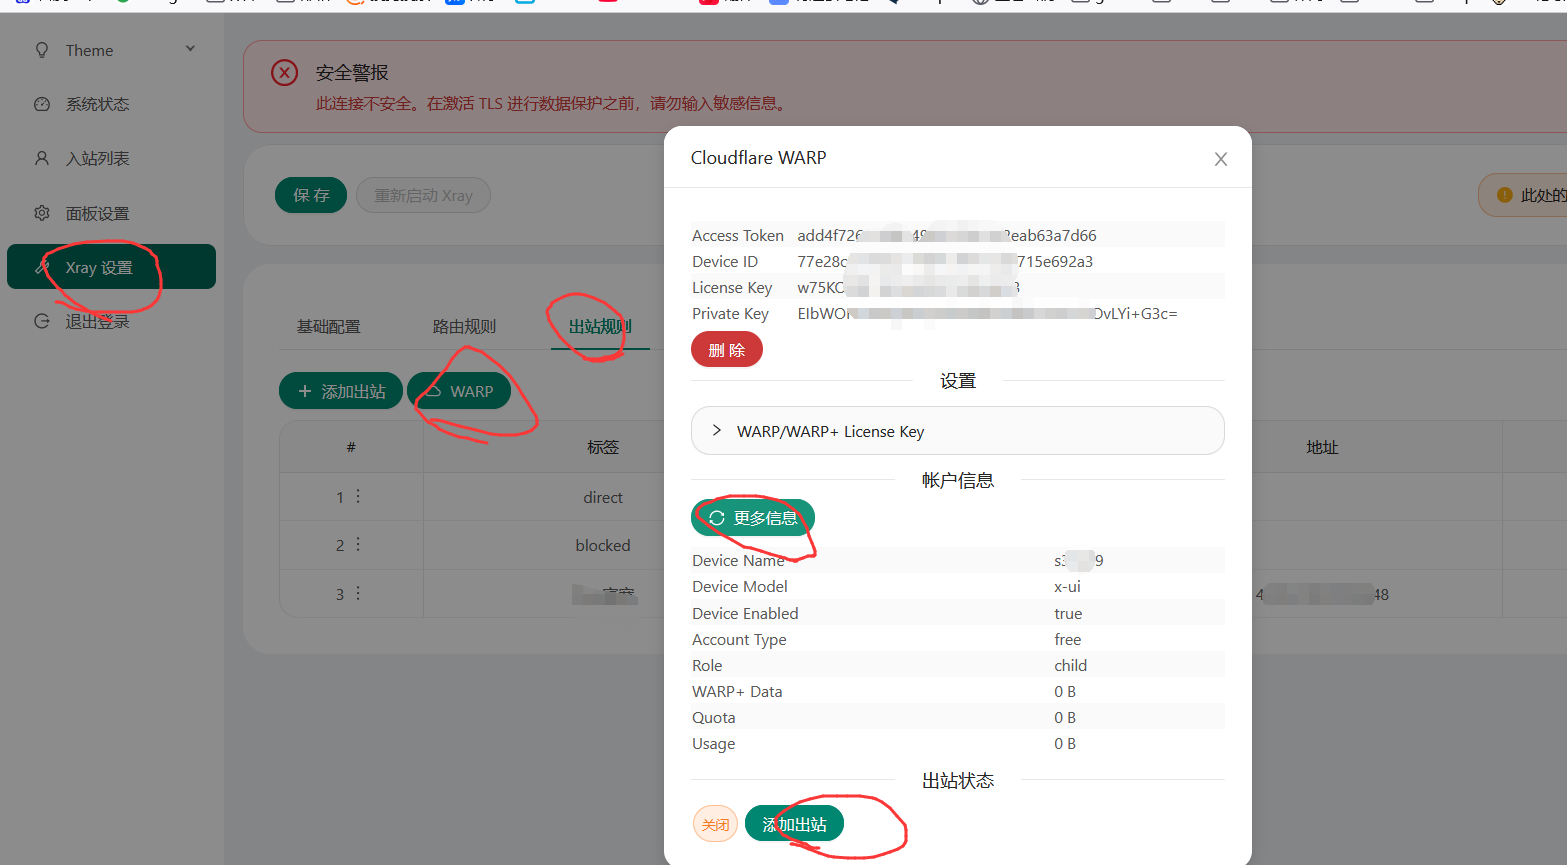Close the Cloudflare WARP dialog with X

pyautogui.click(x=1220, y=159)
